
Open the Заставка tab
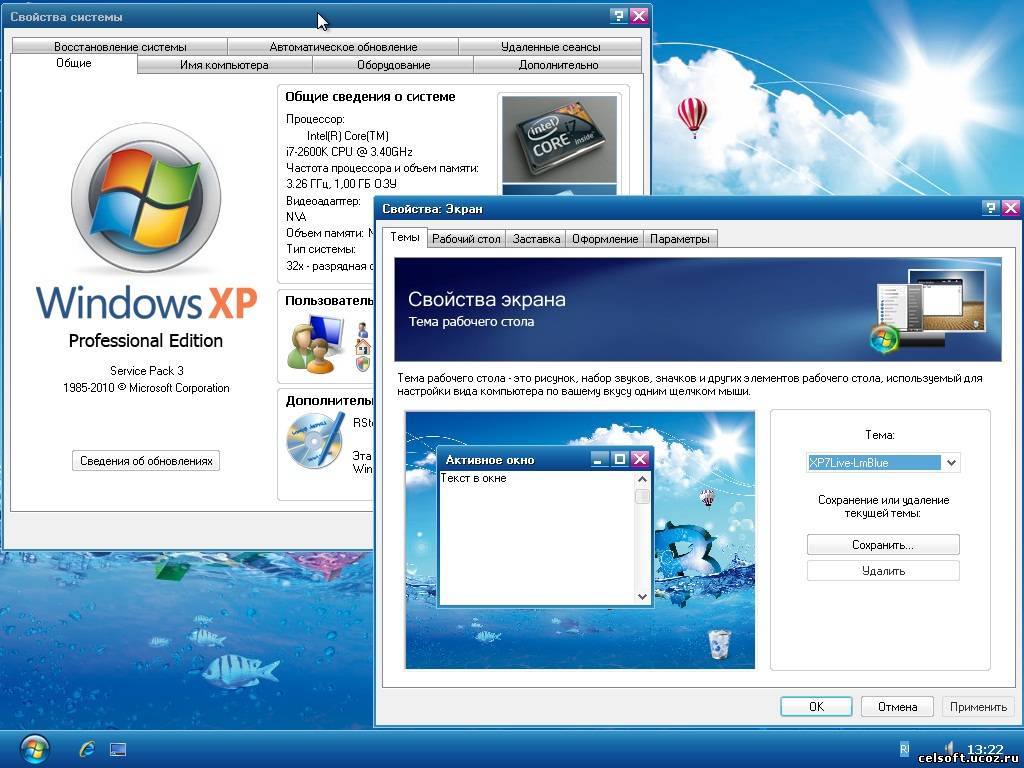tap(536, 239)
